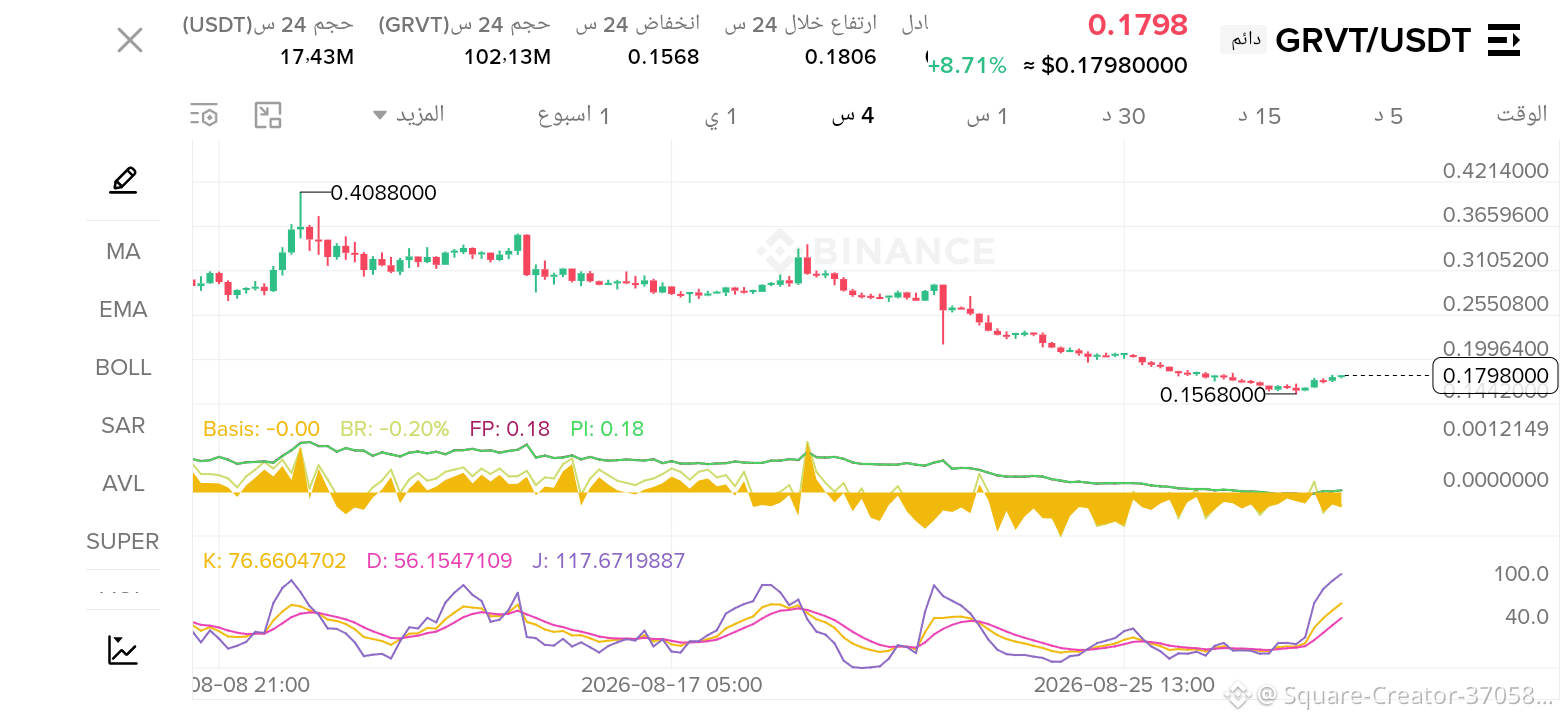Click the BR: -0.20% indicator label

(x=395, y=429)
